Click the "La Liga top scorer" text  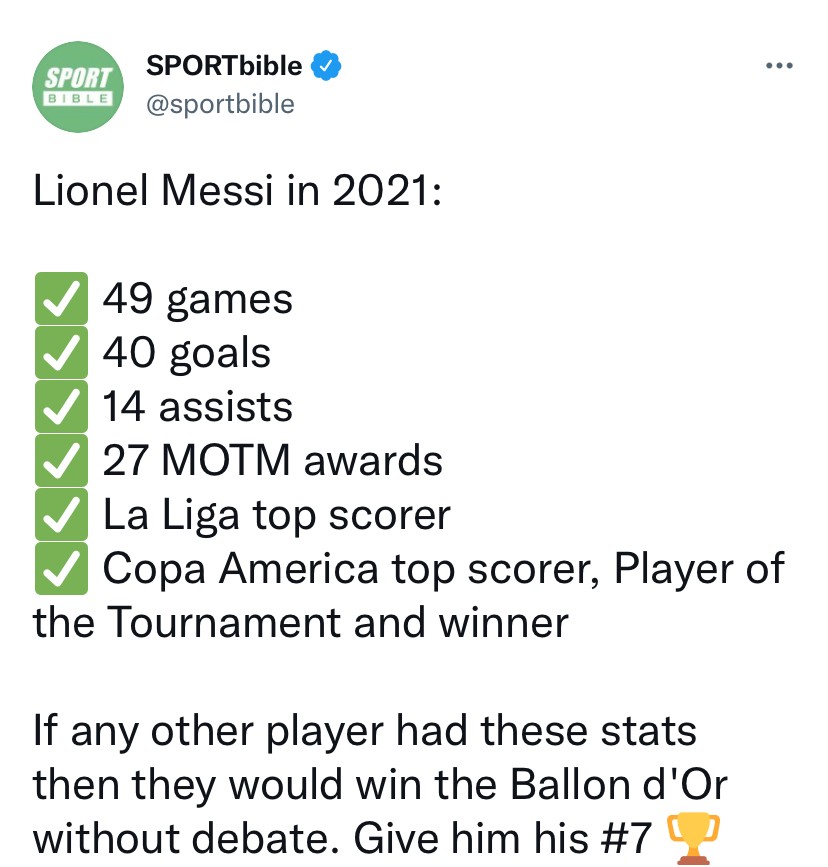[277, 515]
